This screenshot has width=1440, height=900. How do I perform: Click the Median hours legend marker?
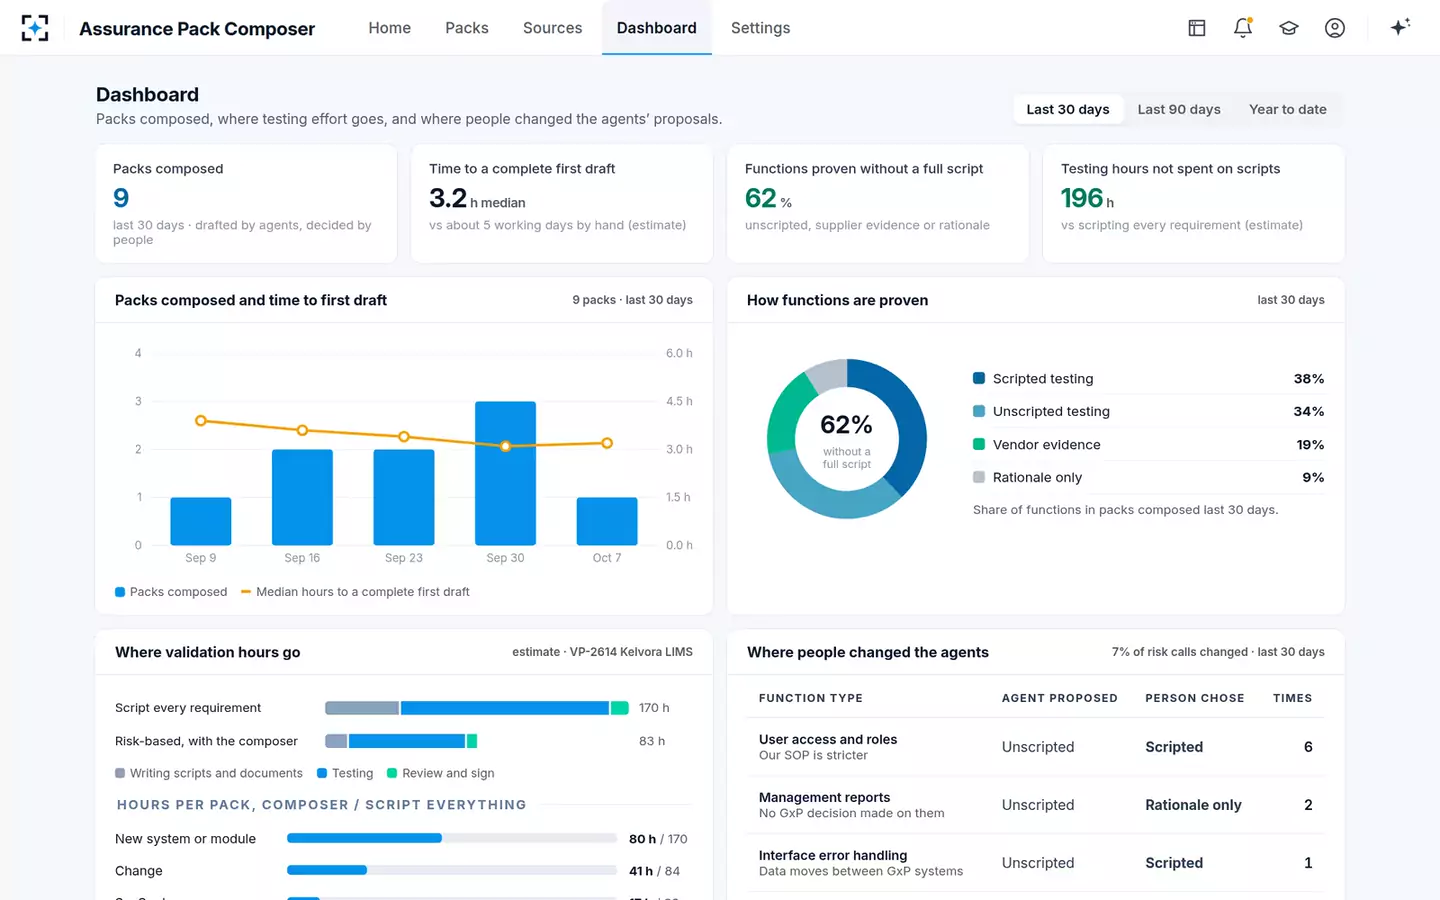tap(246, 592)
